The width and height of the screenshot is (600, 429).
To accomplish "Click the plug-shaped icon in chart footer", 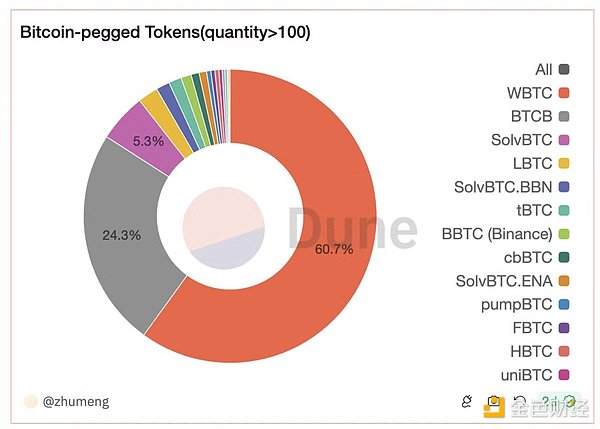I will click(x=466, y=402).
